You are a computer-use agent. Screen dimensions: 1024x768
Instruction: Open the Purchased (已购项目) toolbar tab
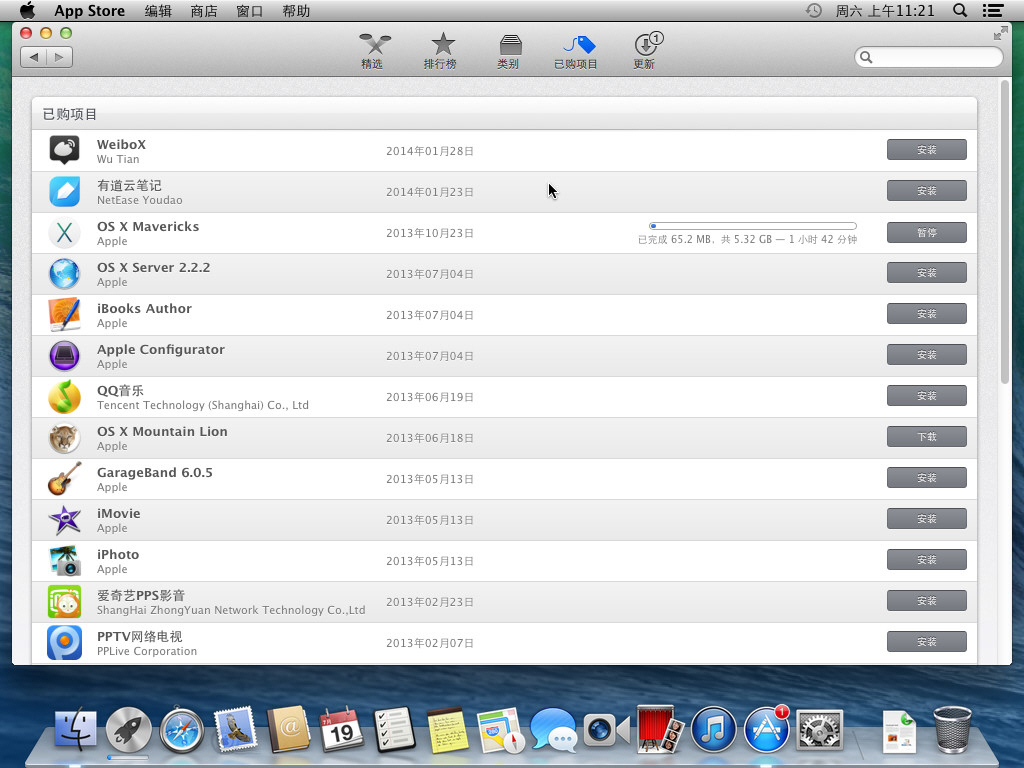click(576, 51)
